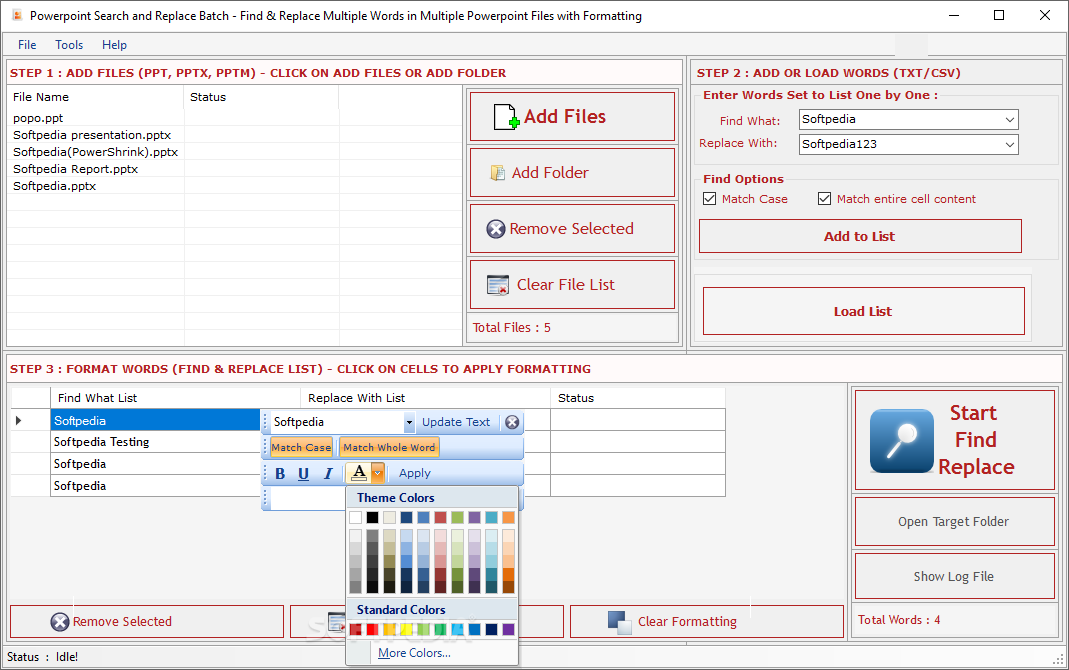Click the close X icon beside Update Text
Image resolution: width=1069 pixels, height=670 pixels.
512,422
